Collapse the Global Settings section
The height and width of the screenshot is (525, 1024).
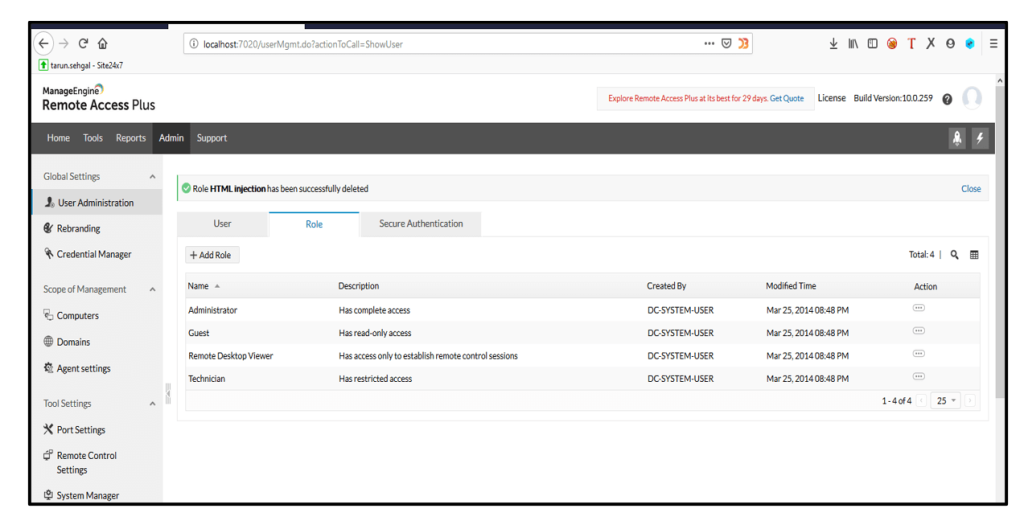[x=152, y=177]
